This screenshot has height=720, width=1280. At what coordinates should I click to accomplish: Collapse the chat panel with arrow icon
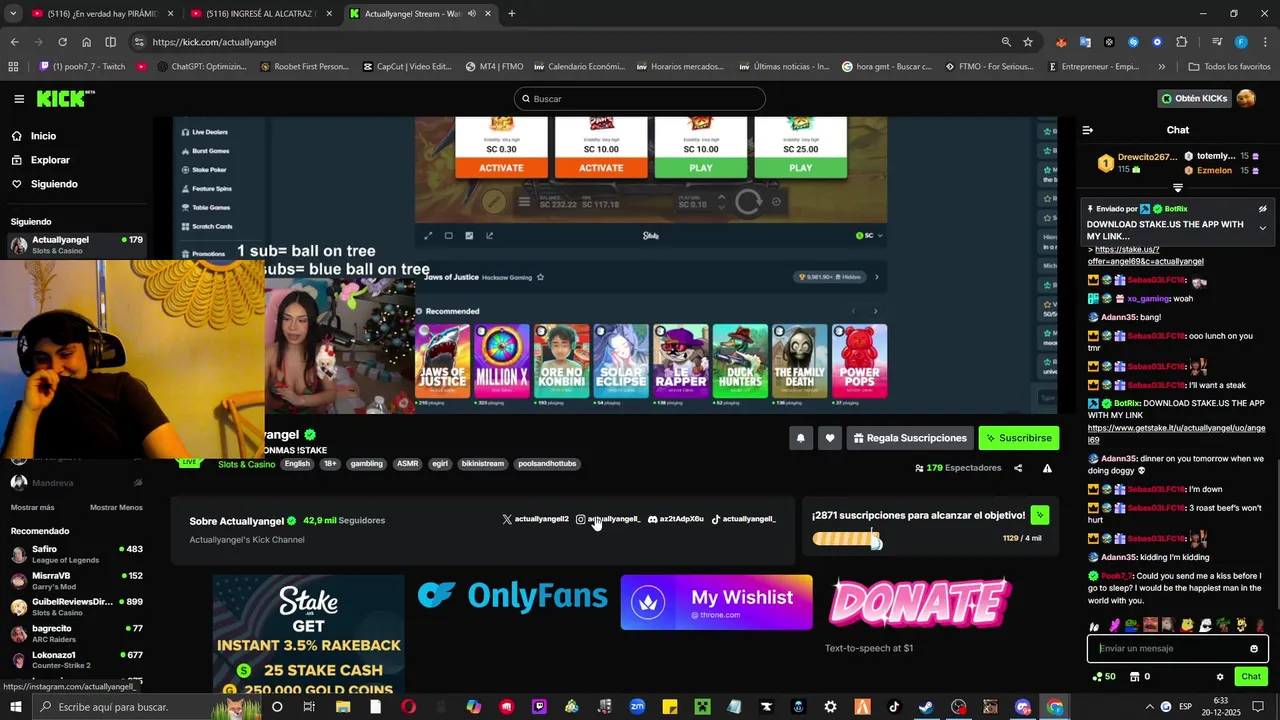coord(1088,130)
